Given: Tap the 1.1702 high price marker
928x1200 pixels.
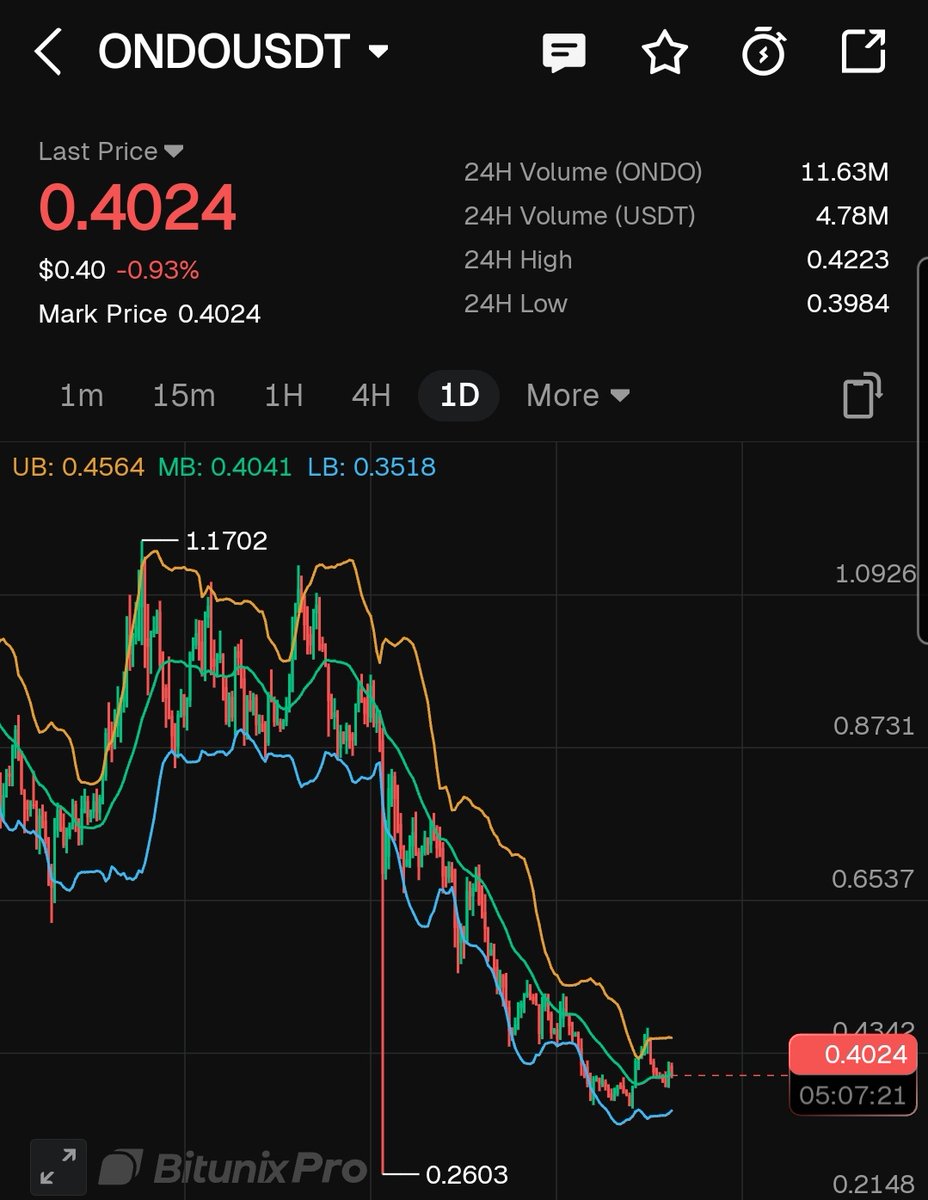Looking at the screenshot, I should (x=226, y=541).
